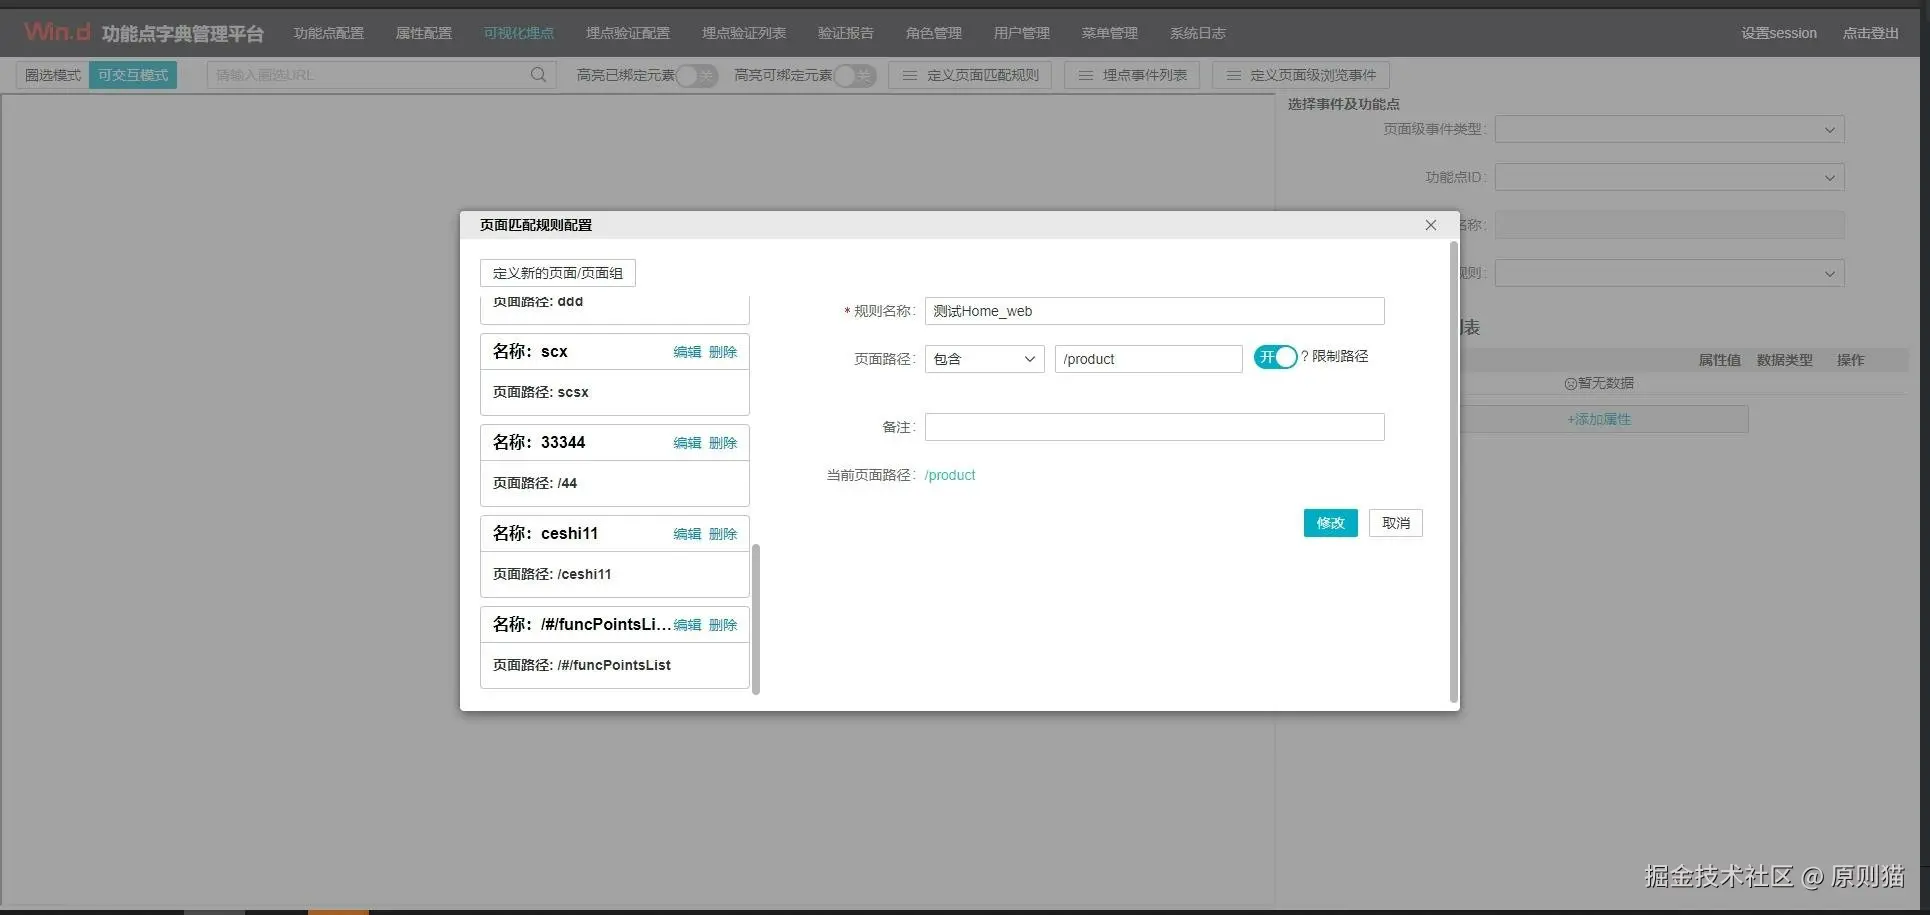The width and height of the screenshot is (1930, 915).
Task: Click +添加属性 in the side panel
Action: [x=1599, y=419]
